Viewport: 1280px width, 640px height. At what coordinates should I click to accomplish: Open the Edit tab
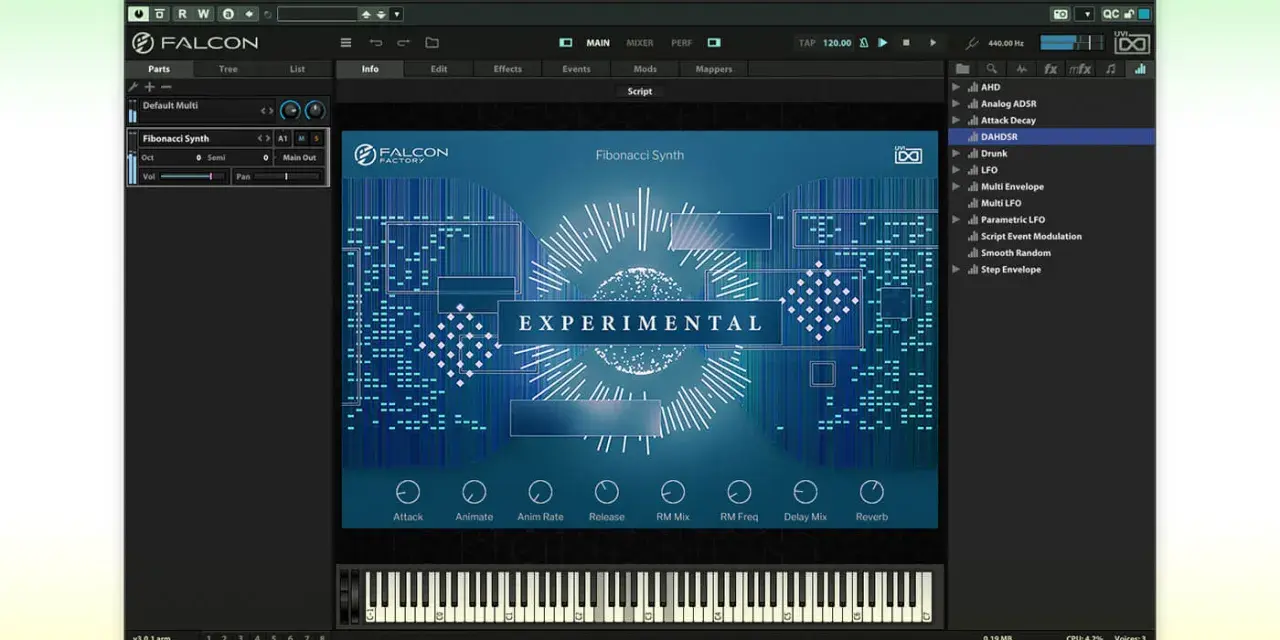(x=439, y=69)
